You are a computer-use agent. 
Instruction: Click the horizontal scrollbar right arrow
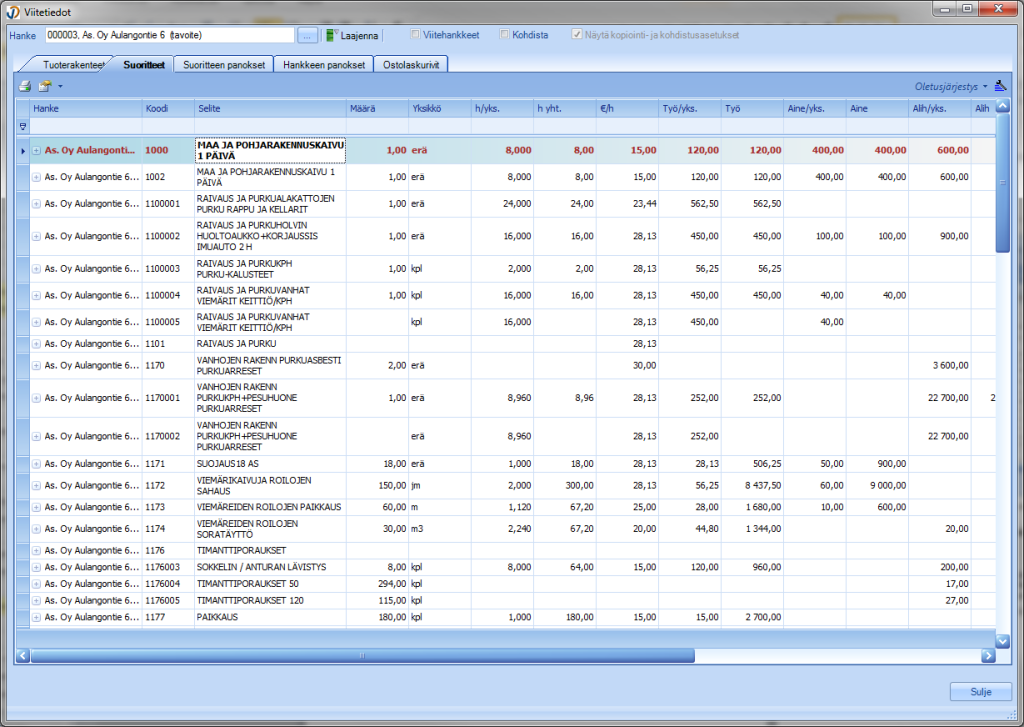[x=987, y=656]
